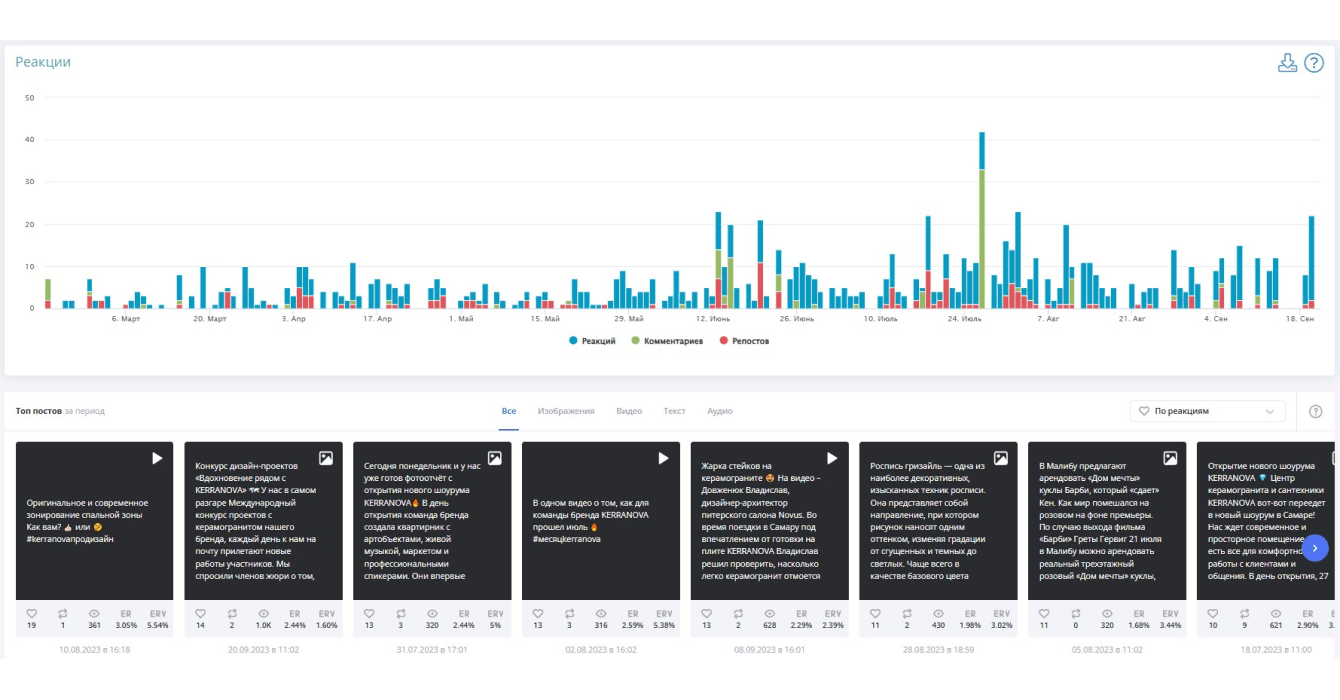Click the views eye icon under the first post
The image size is (1340, 700).
(x=94, y=613)
